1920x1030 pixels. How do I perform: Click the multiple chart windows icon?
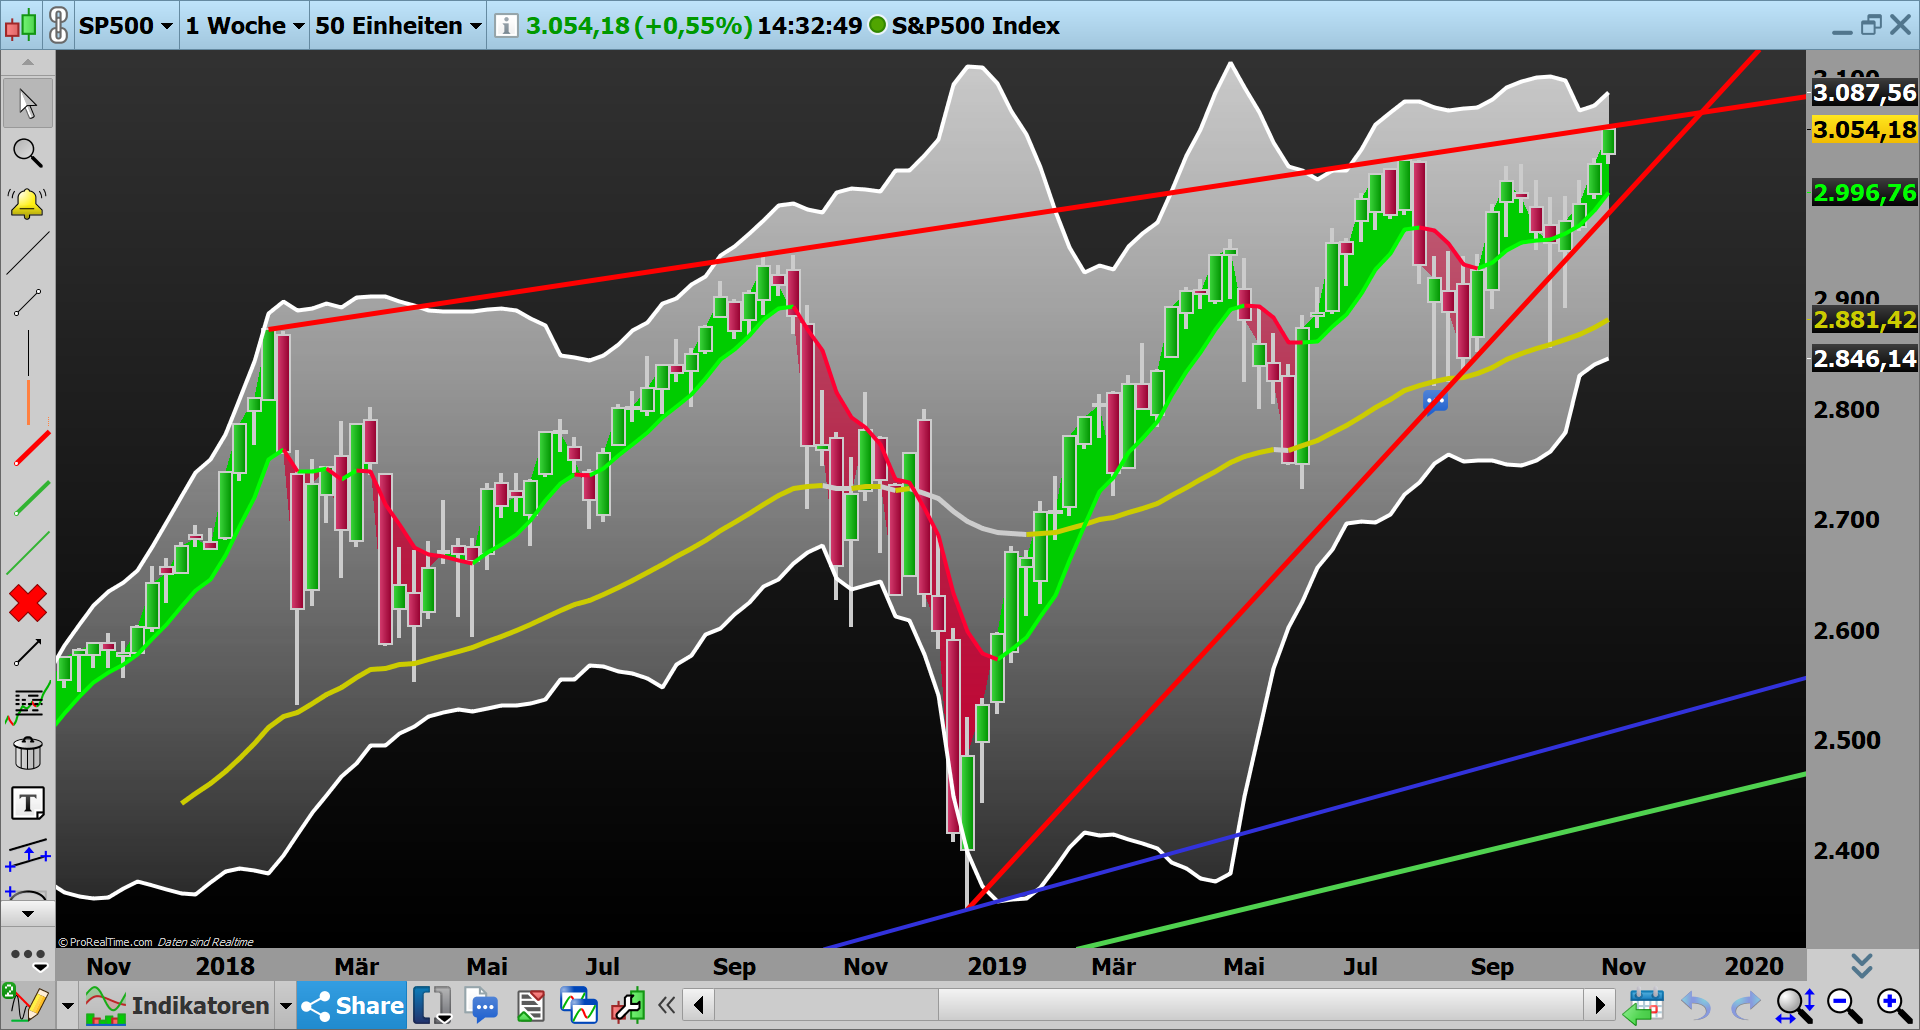click(578, 1005)
